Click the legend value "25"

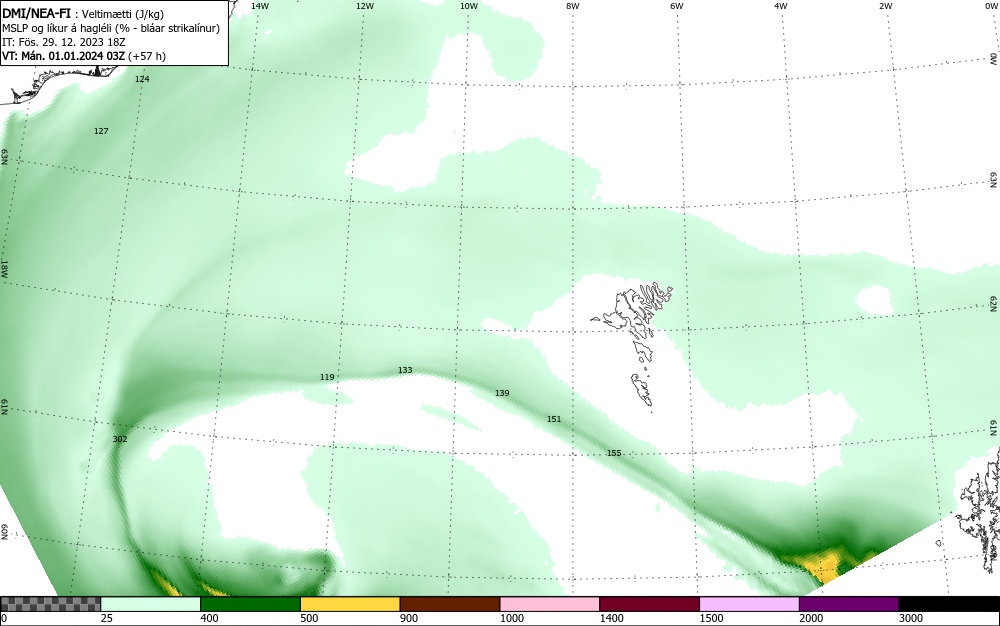[107, 618]
